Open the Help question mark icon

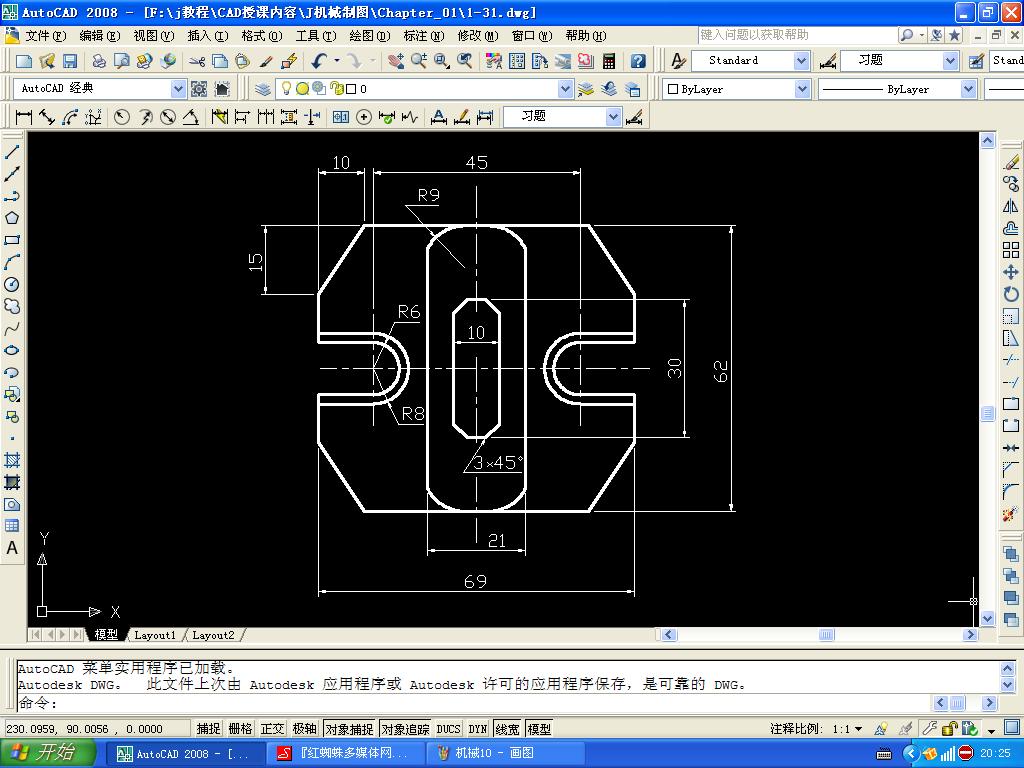coord(638,61)
